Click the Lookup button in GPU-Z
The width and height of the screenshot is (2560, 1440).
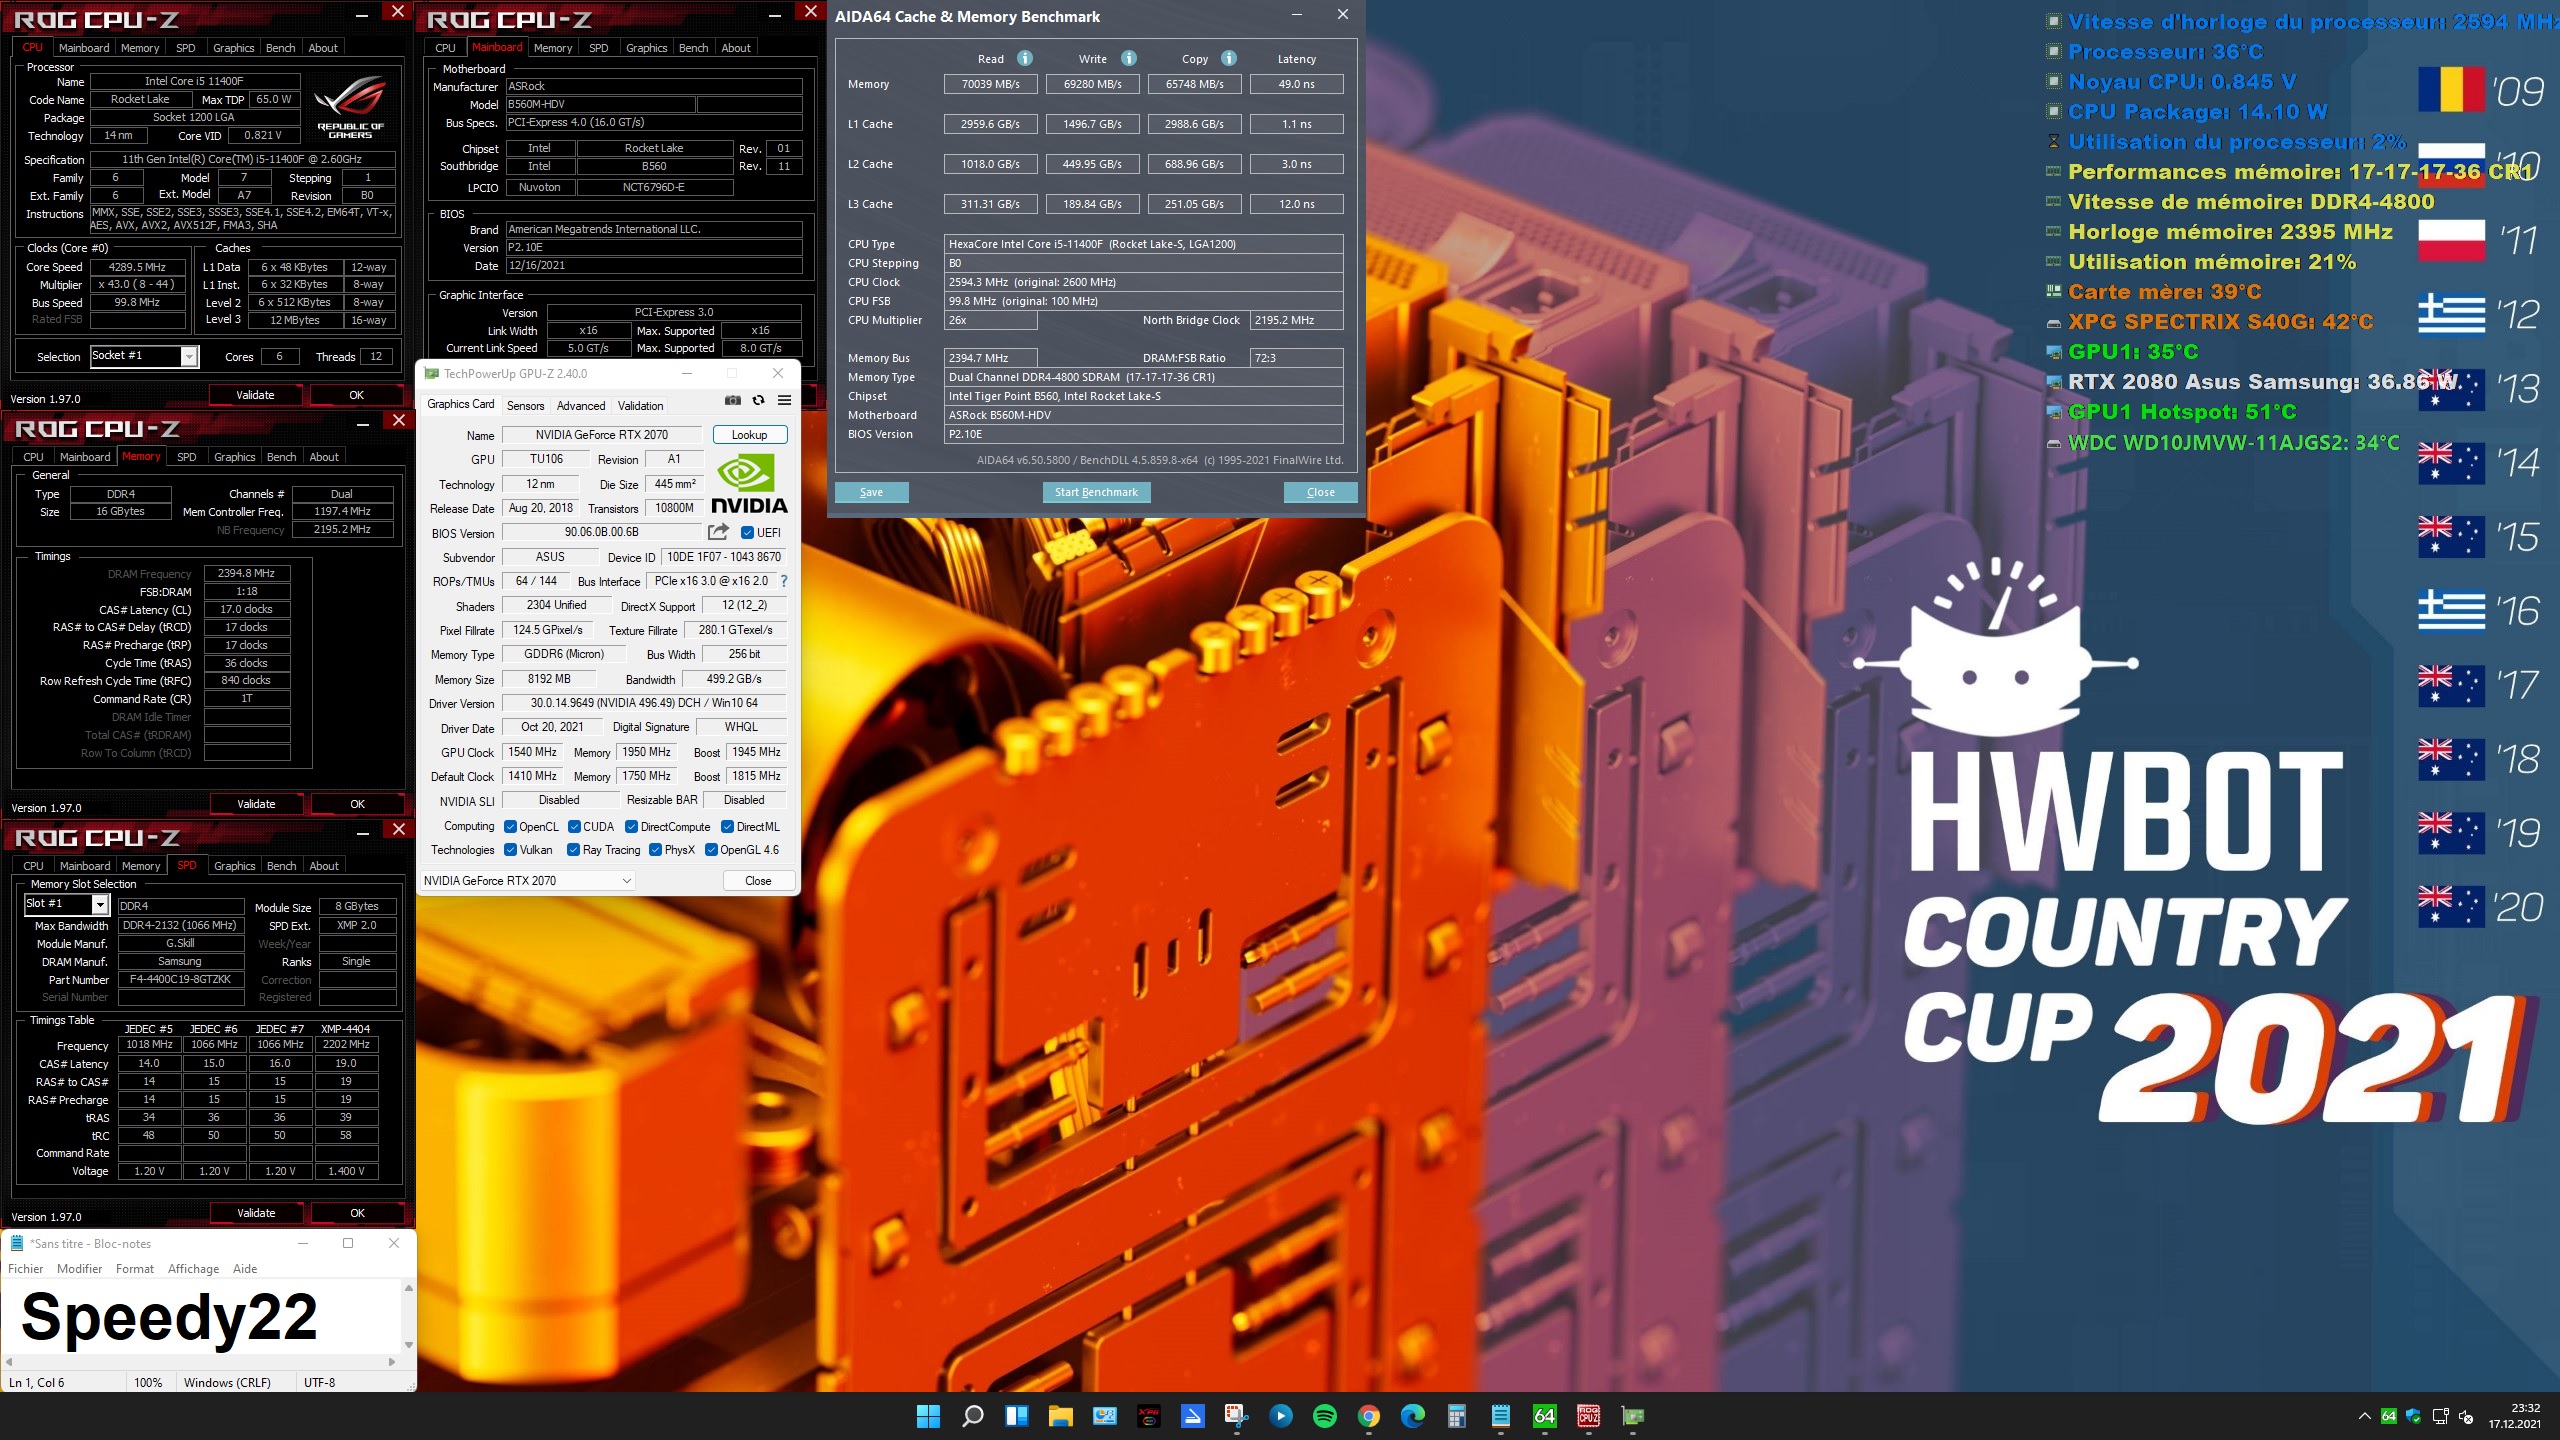click(x=749, y=434)
